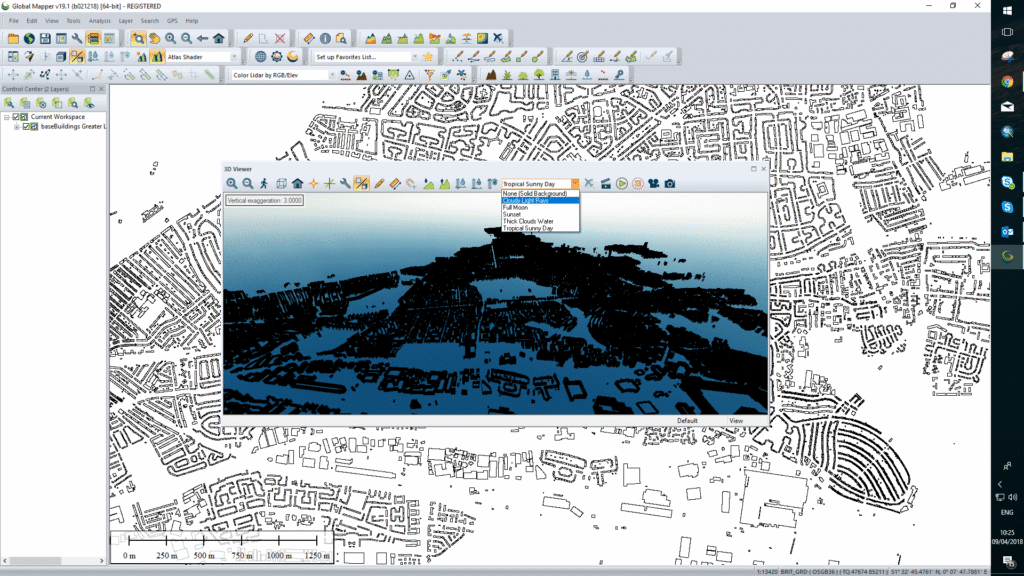Zoom out on the main map
The height and width of the screenshot is (576, 1024).
(187, 39)
